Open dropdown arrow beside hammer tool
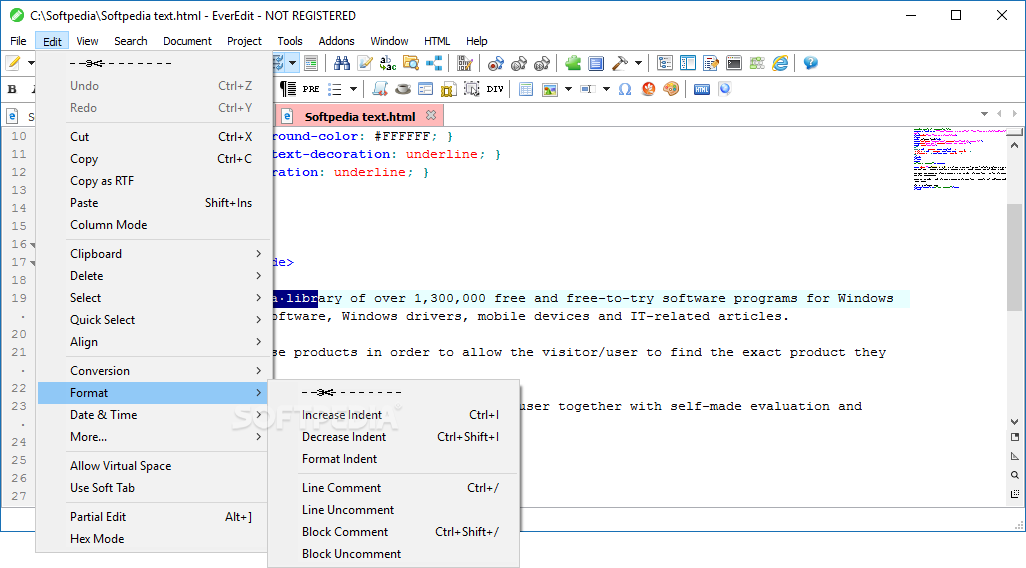1026x568 pixels. click(x=638, y=63)
